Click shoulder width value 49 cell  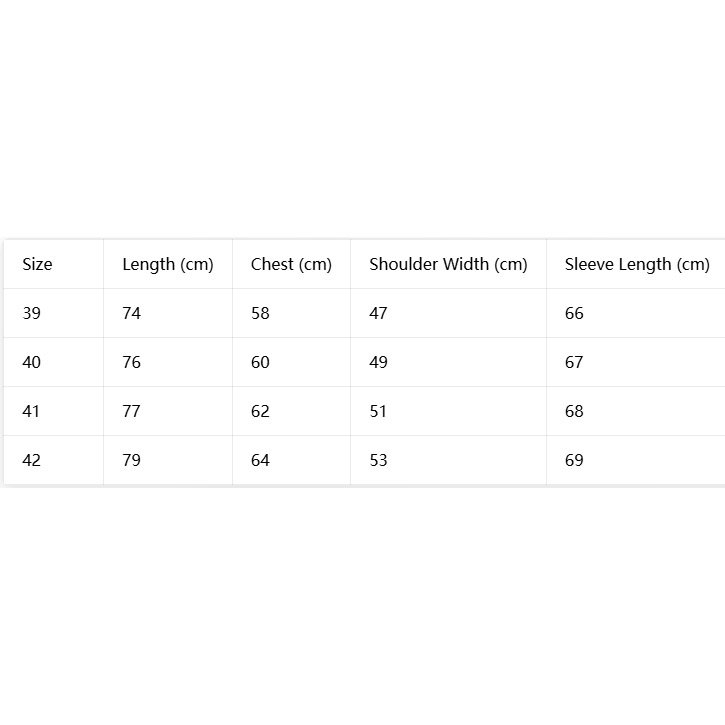pyautogui.click(x=449, y=362)
